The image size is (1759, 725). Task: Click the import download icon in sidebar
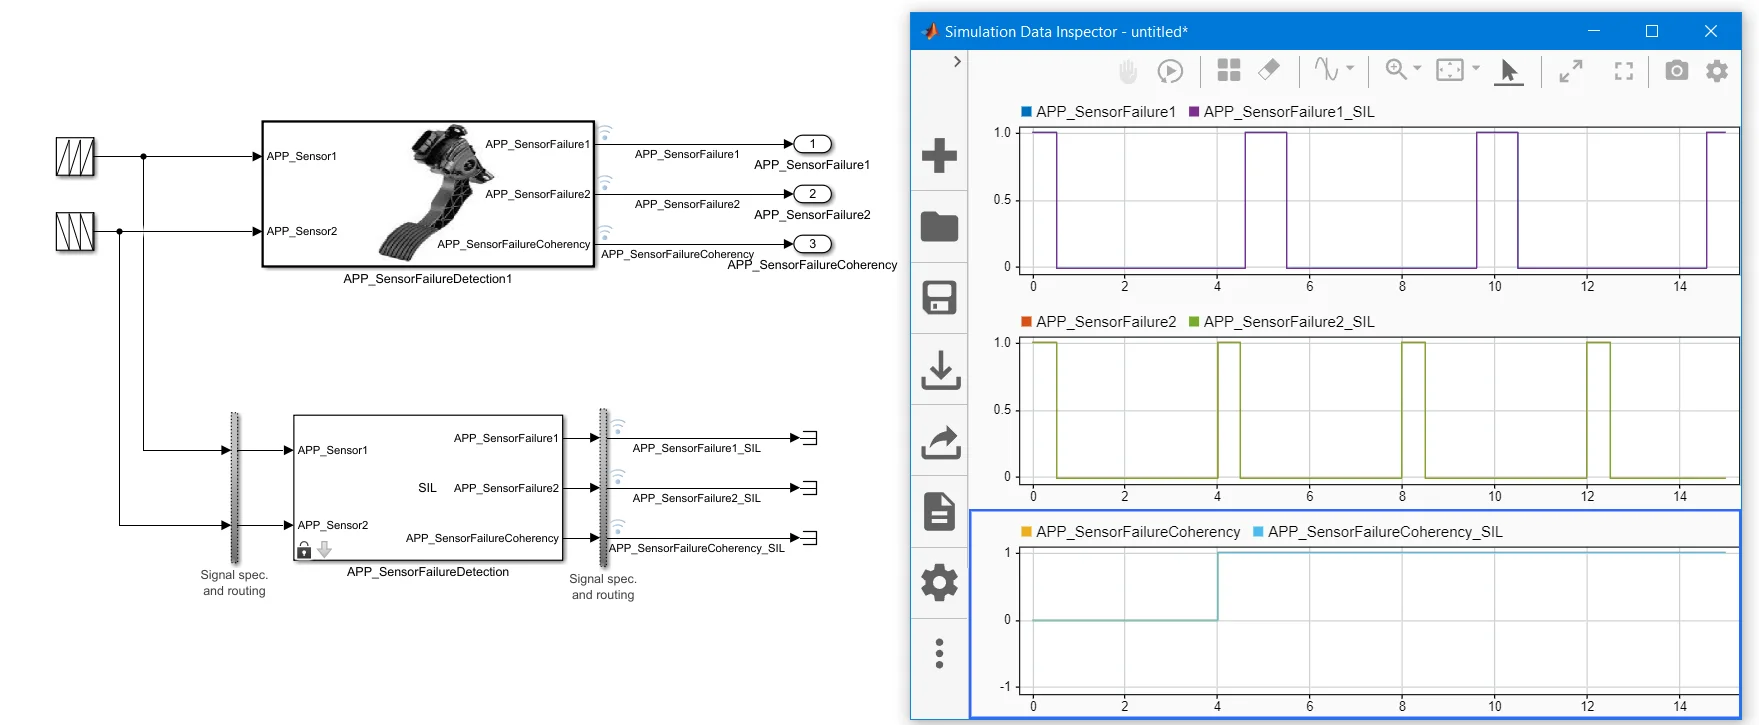tap(939, 369)
